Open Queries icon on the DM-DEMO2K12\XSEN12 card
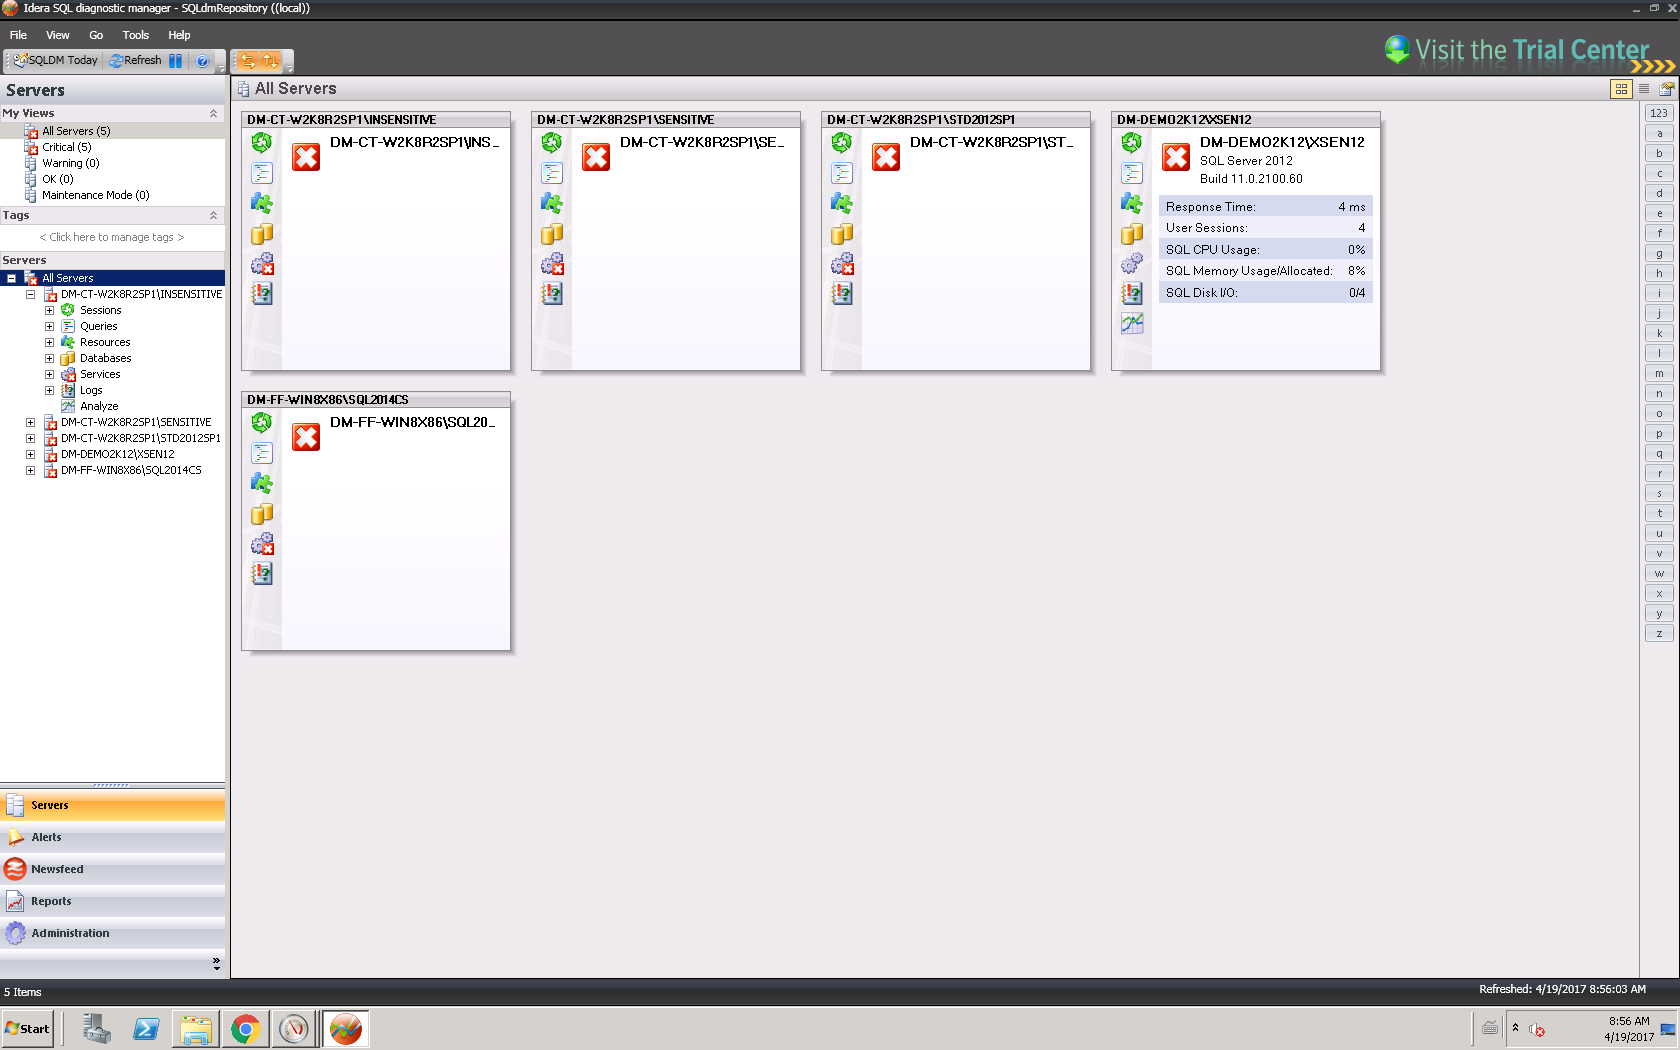 click(x=1132, y=173)
